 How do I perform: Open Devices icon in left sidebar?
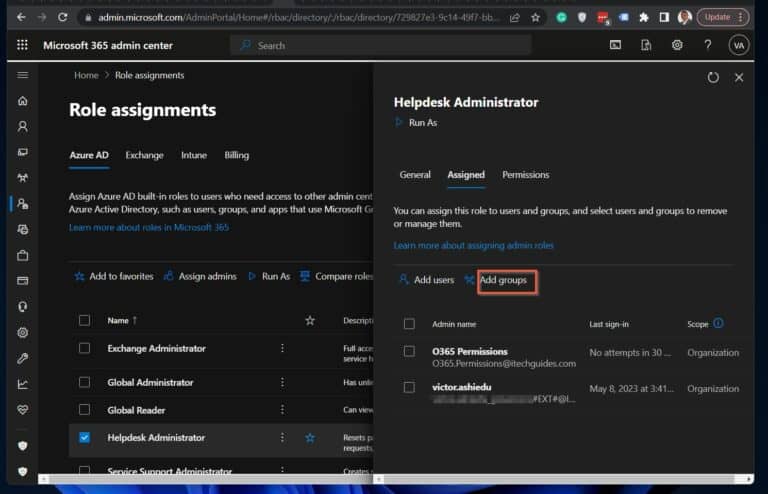[23, 152]
